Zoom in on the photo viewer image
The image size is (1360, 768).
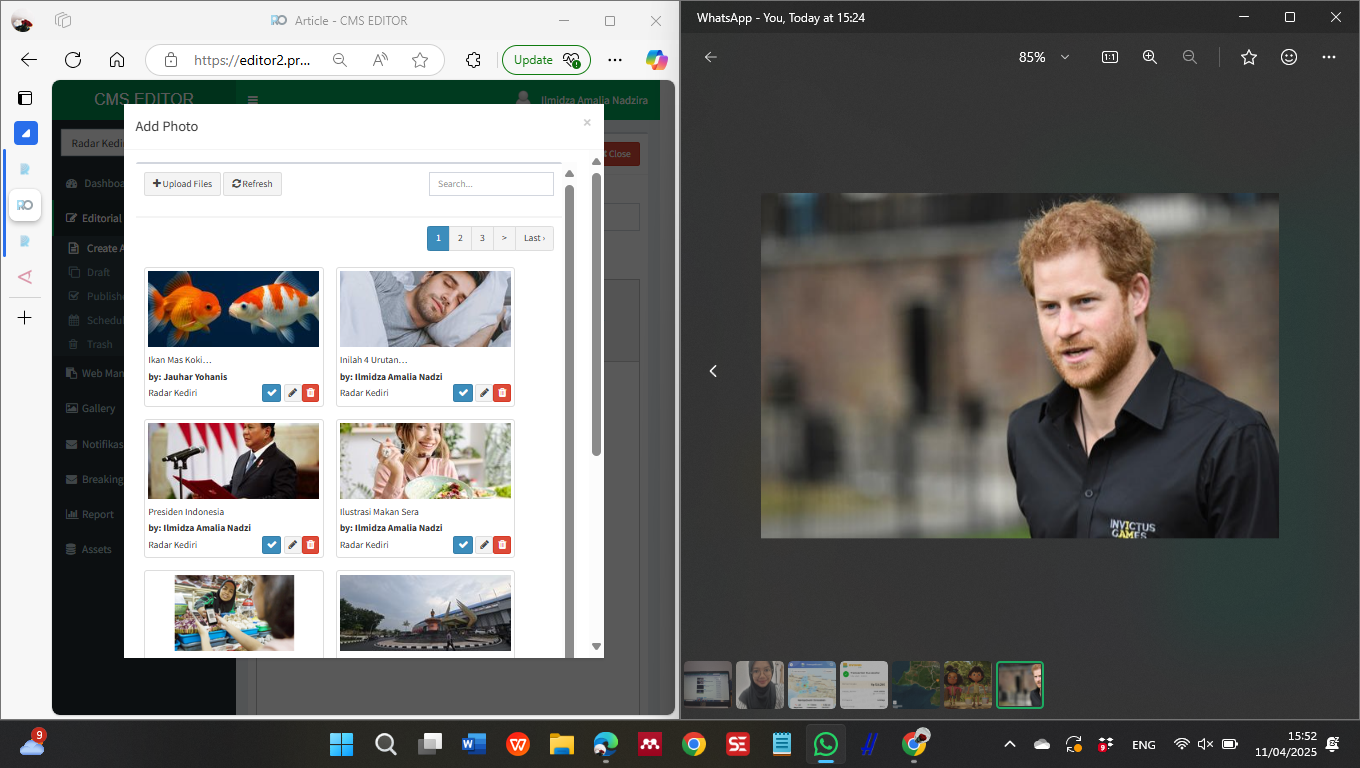(1150, 57)
